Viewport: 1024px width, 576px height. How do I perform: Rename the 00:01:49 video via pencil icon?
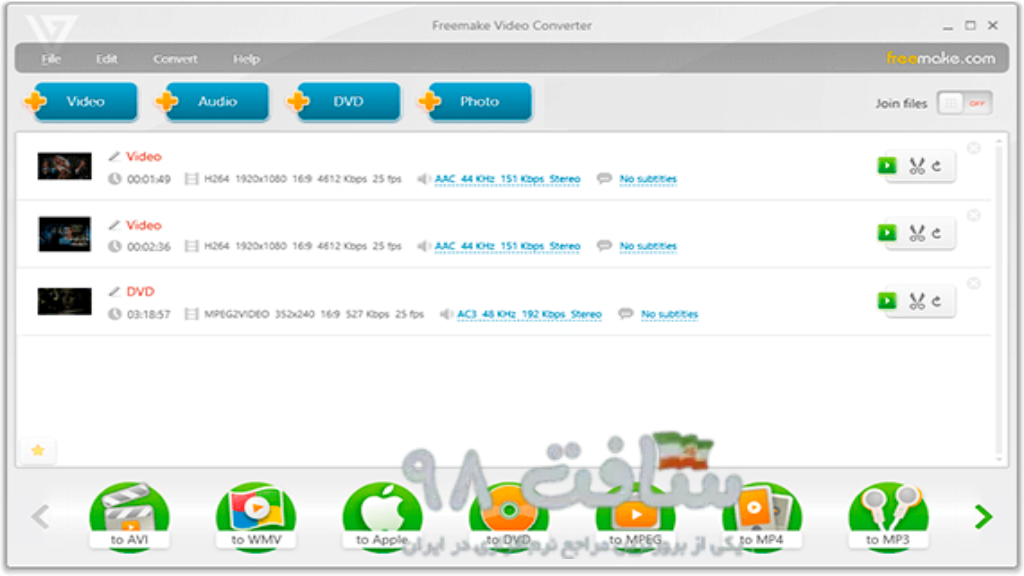point(114,156)
